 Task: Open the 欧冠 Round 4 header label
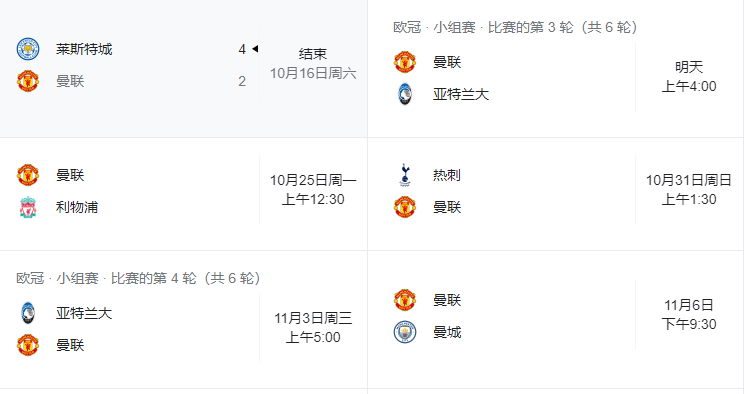[138, 278]
